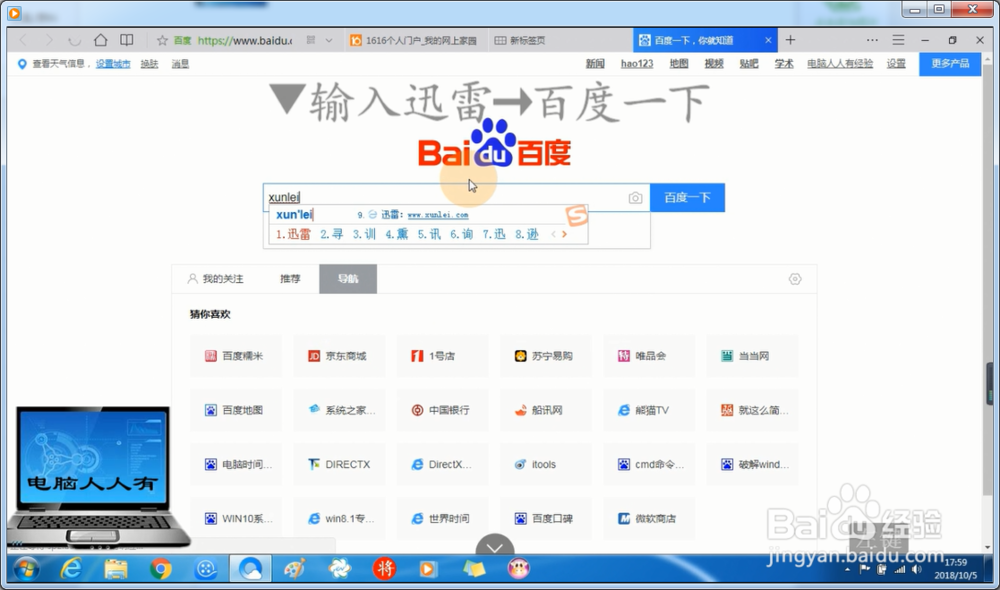Click the 换肤 link
Viewport: 1000px width, 590px height.
[149, 64]
